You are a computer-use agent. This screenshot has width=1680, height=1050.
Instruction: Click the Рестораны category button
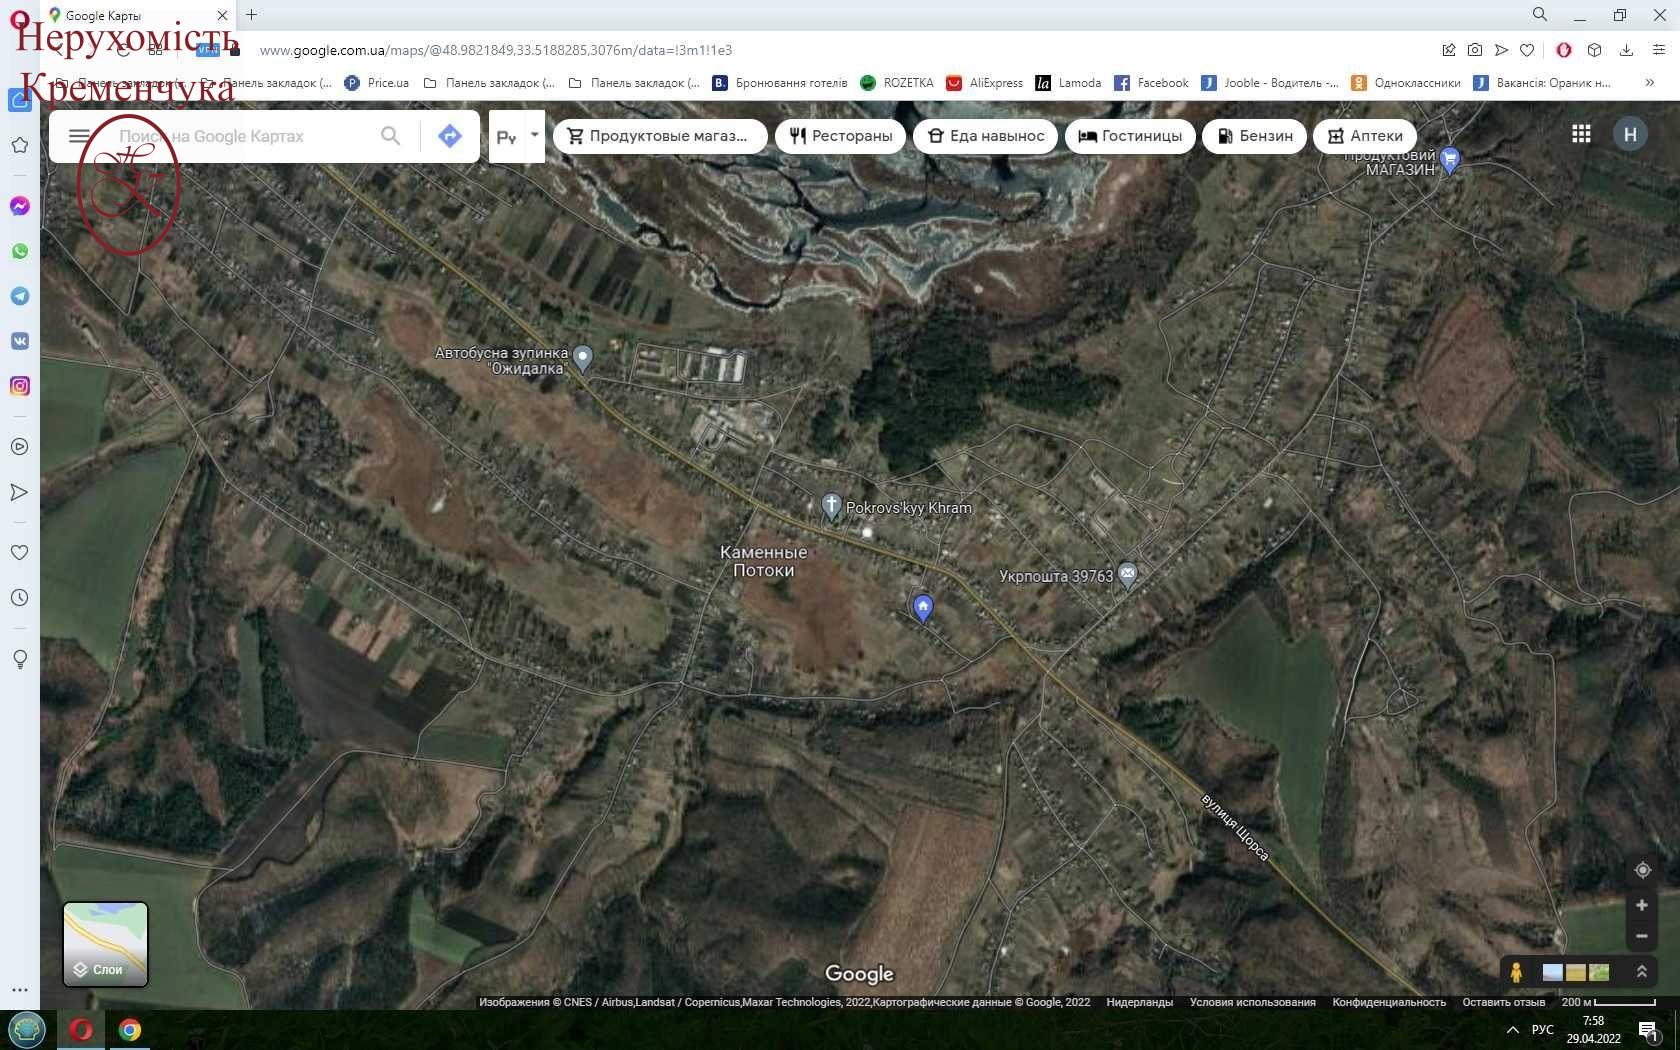coord(840,136)
